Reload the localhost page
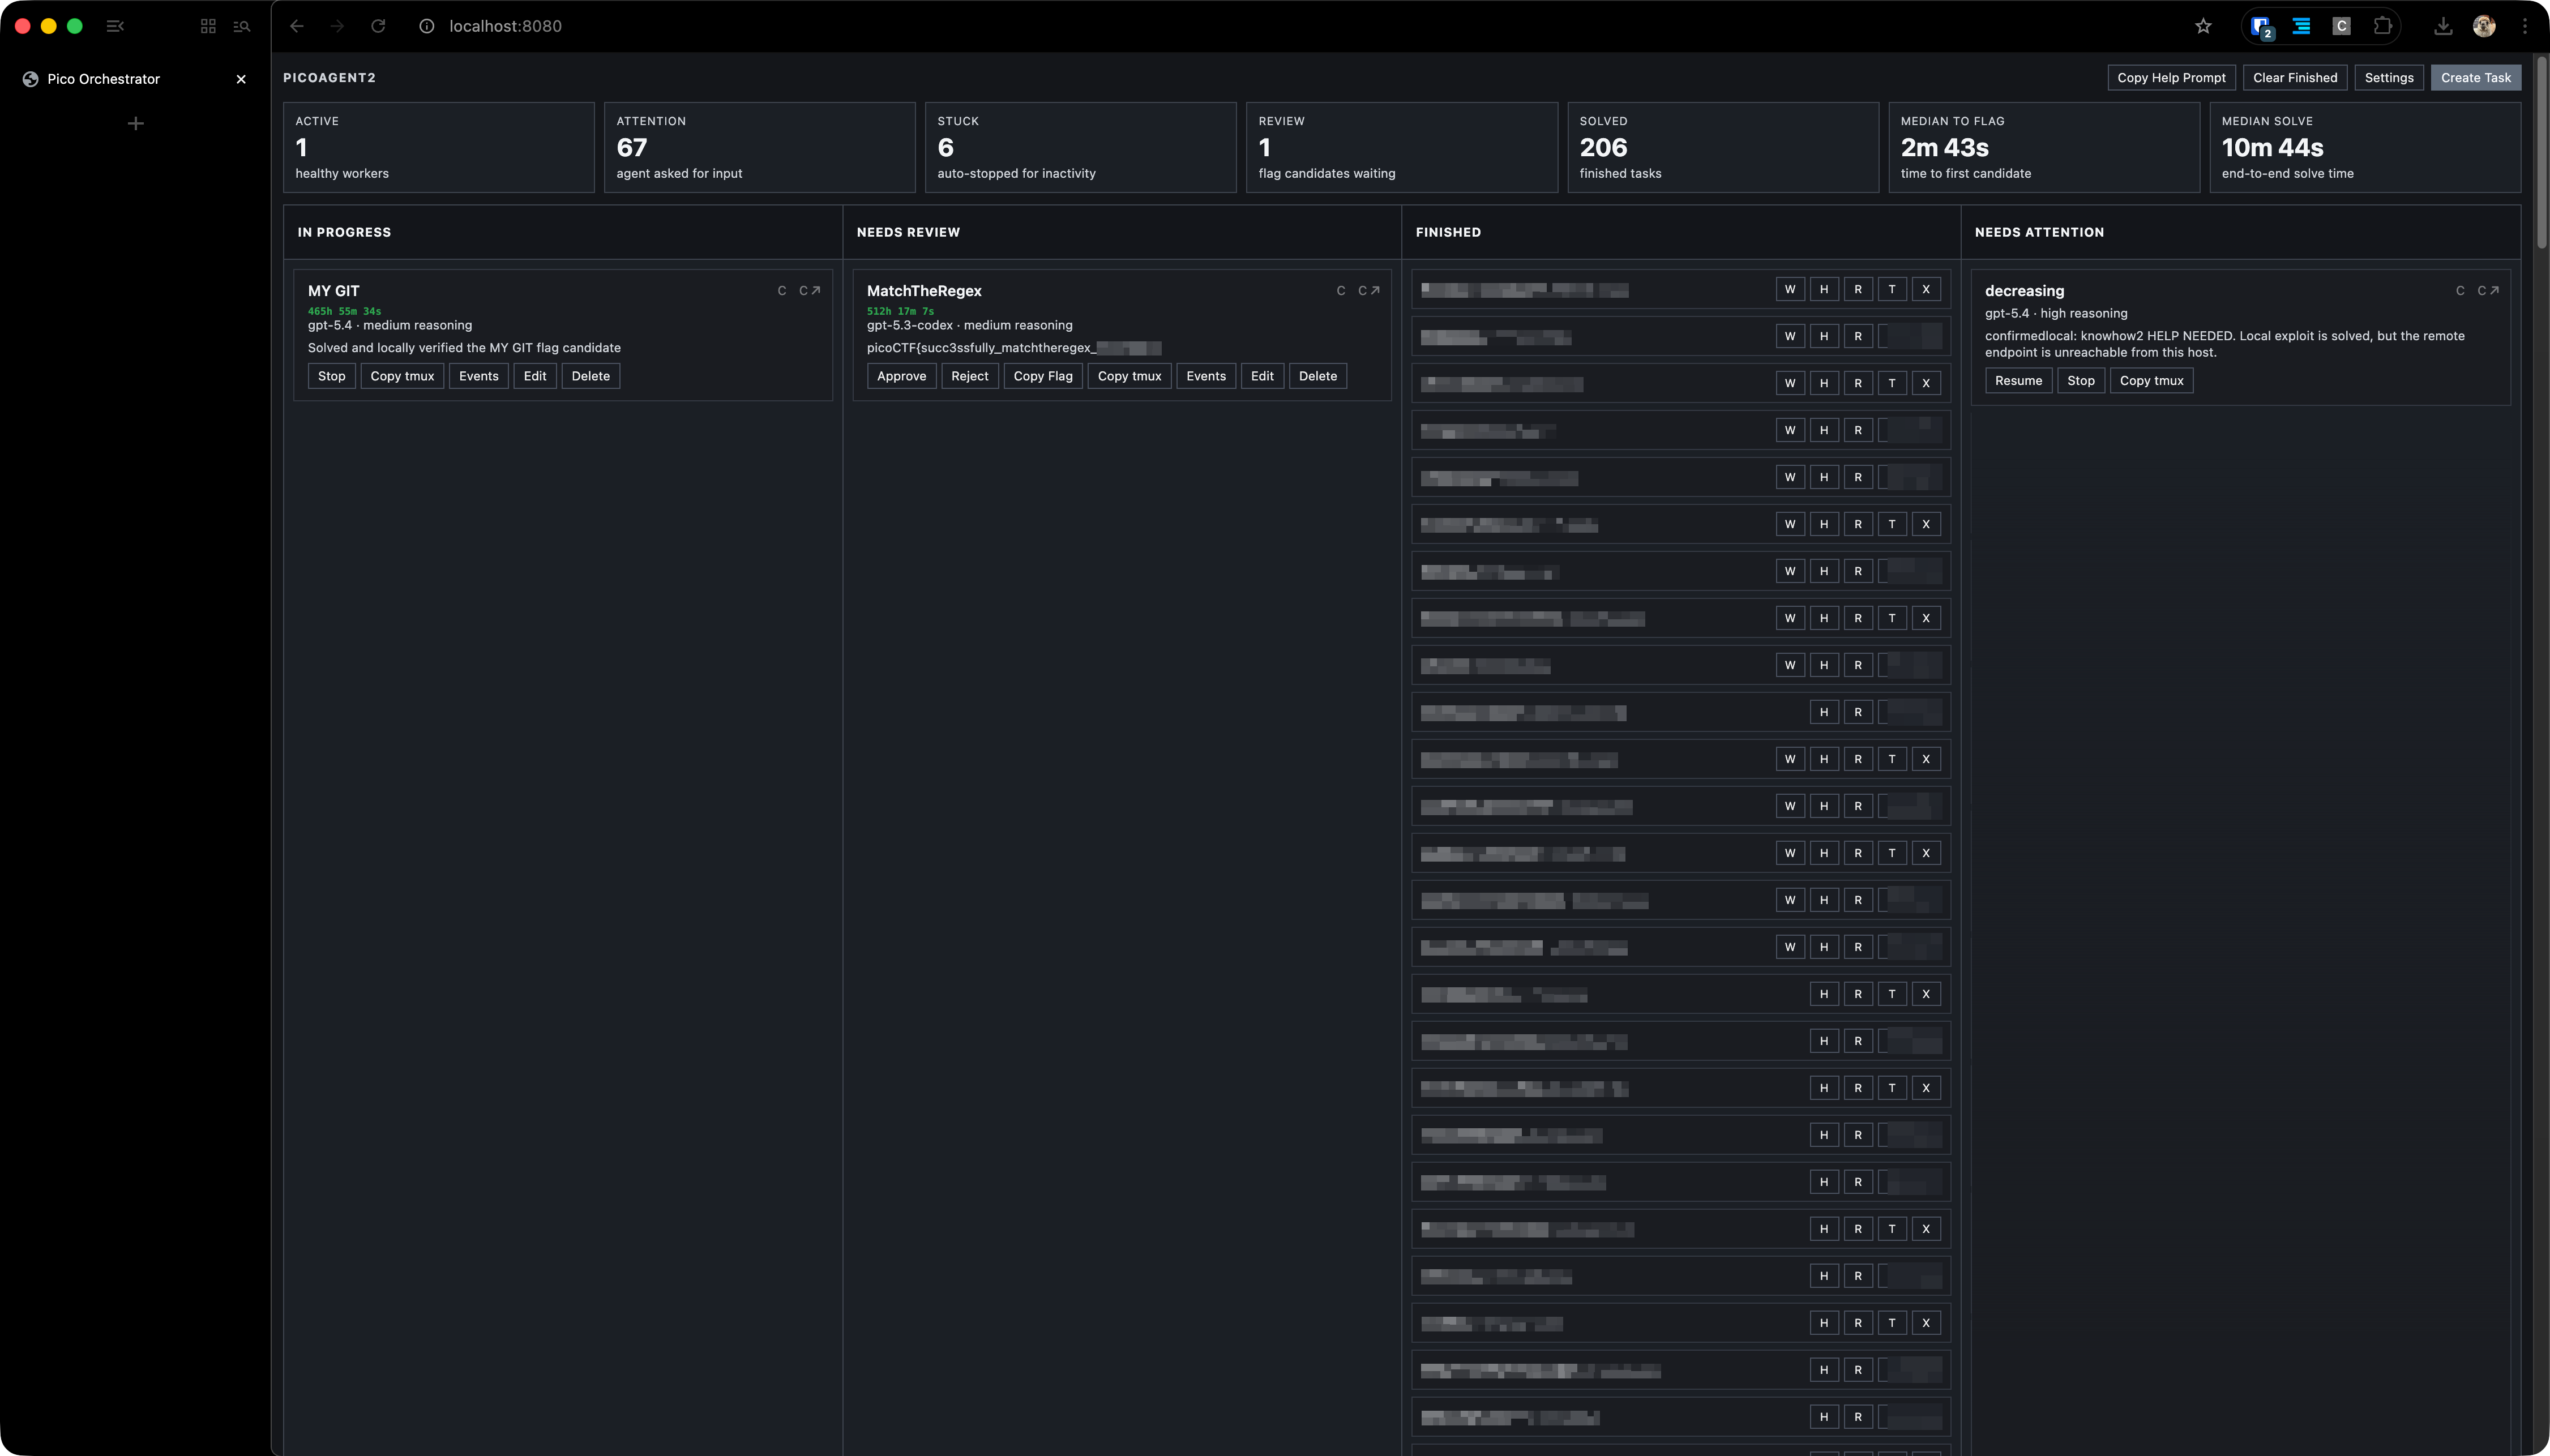The height and width of the screenshot is (1456, 2550). (378, 27)
